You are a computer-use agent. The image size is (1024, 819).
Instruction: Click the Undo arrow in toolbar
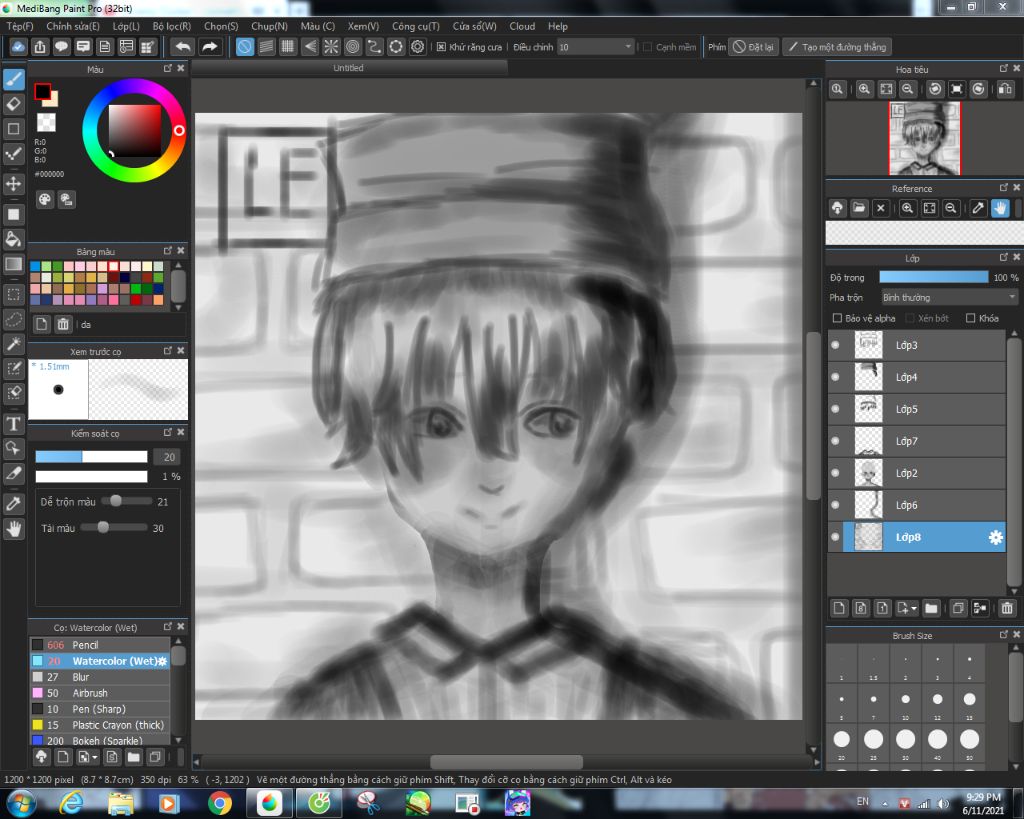click(184, 47)
